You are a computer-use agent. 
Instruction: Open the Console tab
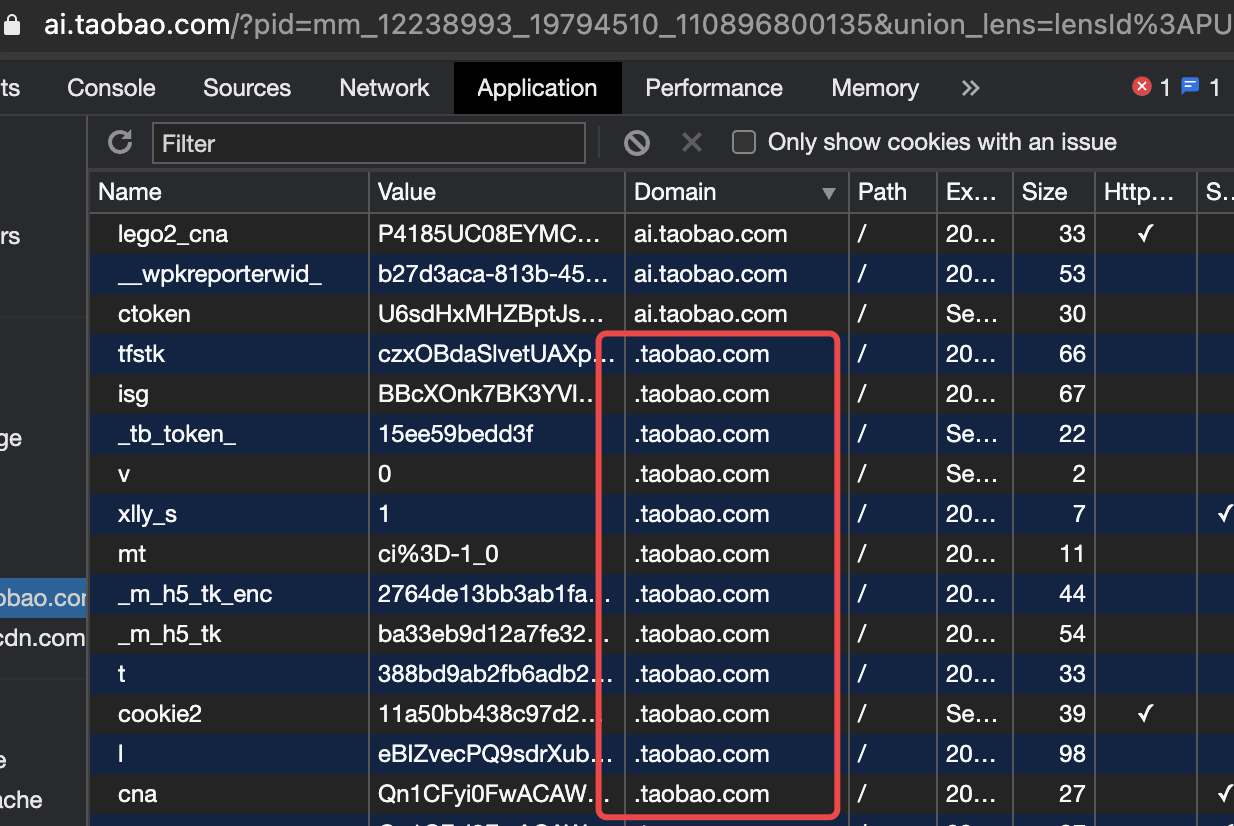(x=111, y=88)
